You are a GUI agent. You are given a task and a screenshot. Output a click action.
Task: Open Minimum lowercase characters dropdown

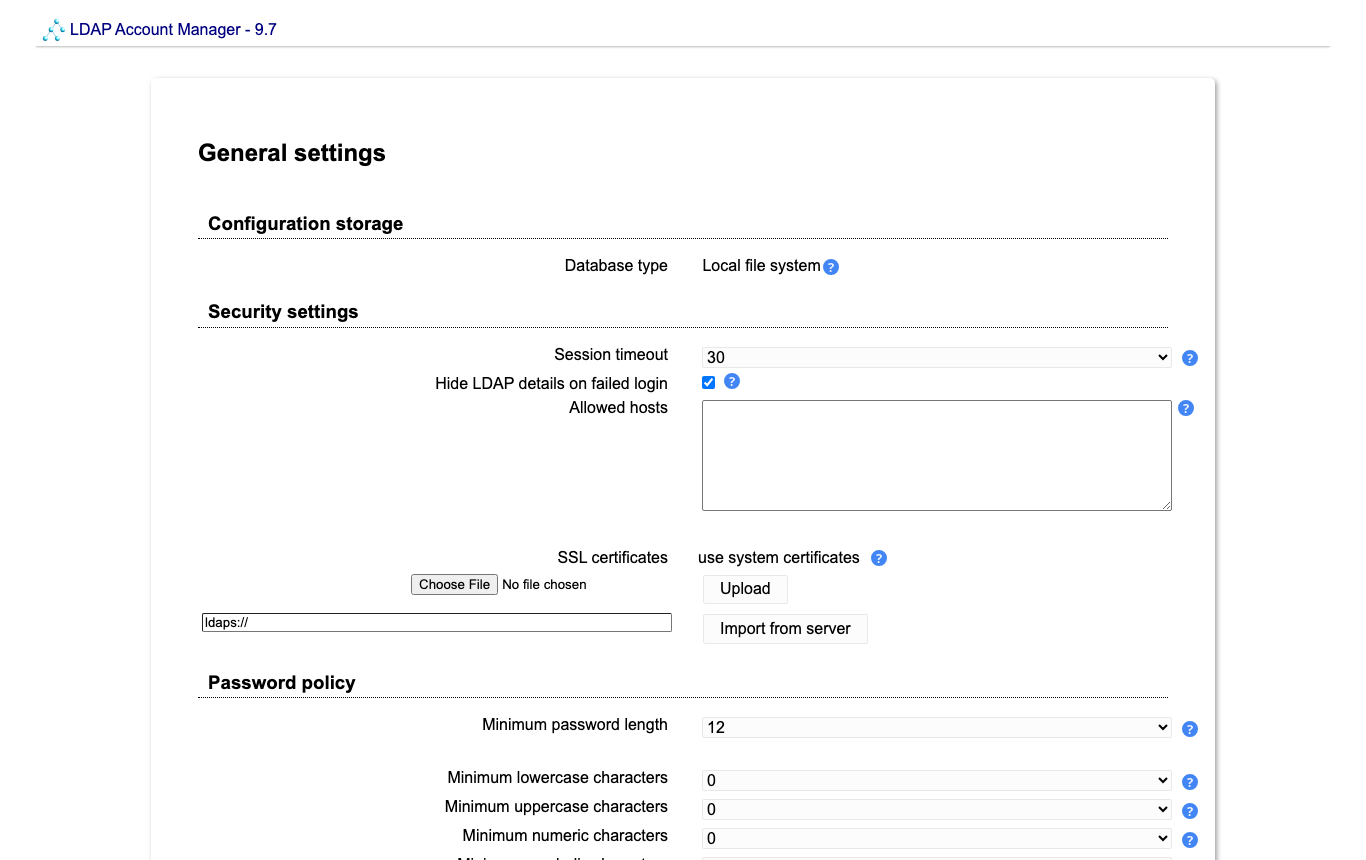point(937,780)
